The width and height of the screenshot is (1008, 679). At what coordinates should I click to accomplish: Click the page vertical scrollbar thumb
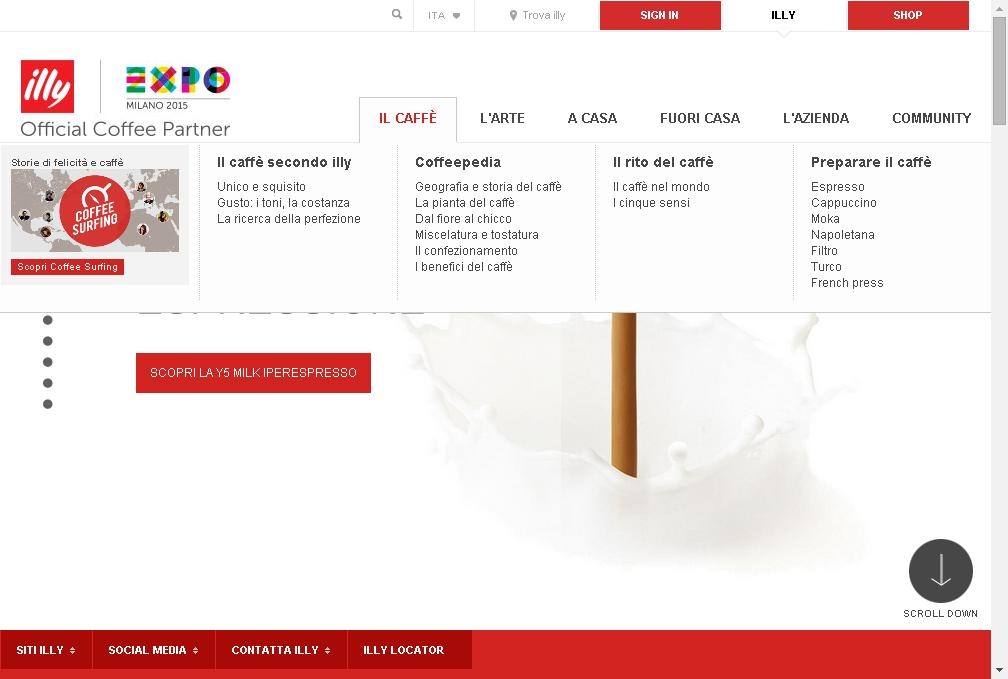pos(1000,71)
